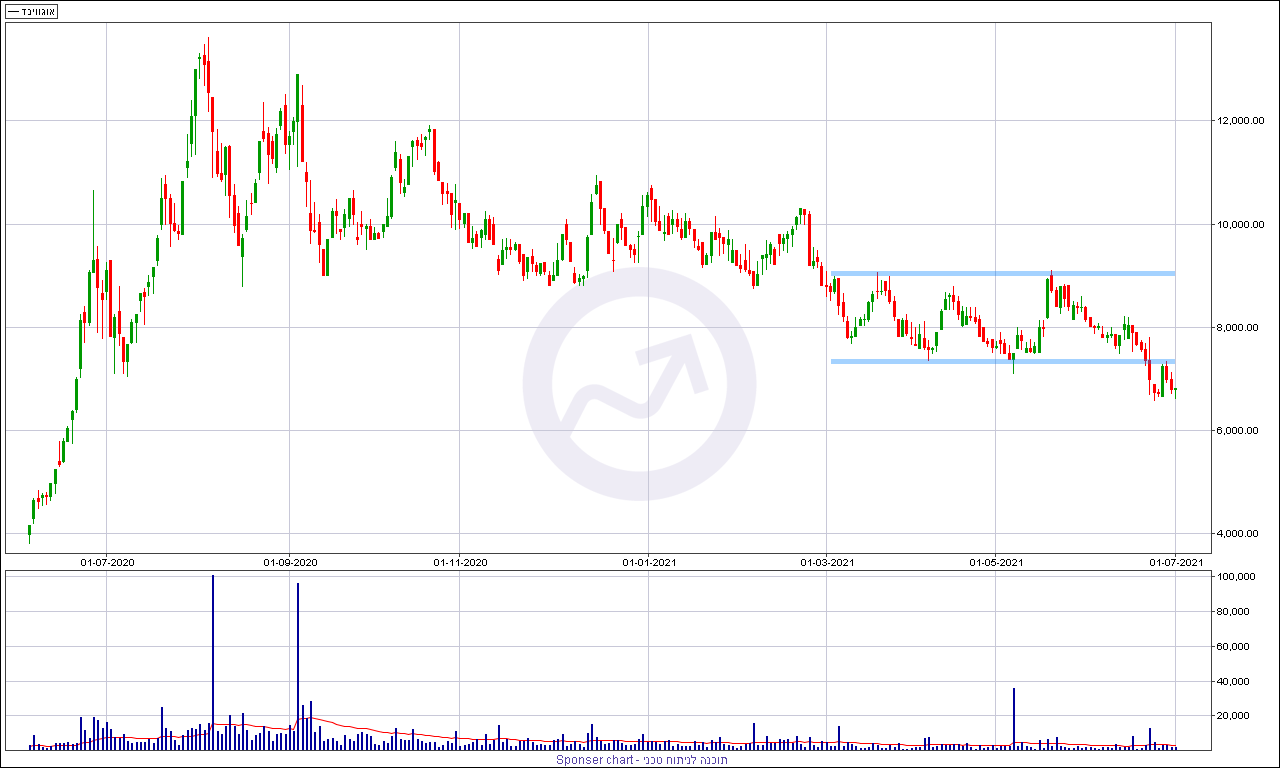The height and width of the screenshot is (768, 1280).
Task: Click the Sponser arrow watermark logo
Action: click(x=639, y=384)
